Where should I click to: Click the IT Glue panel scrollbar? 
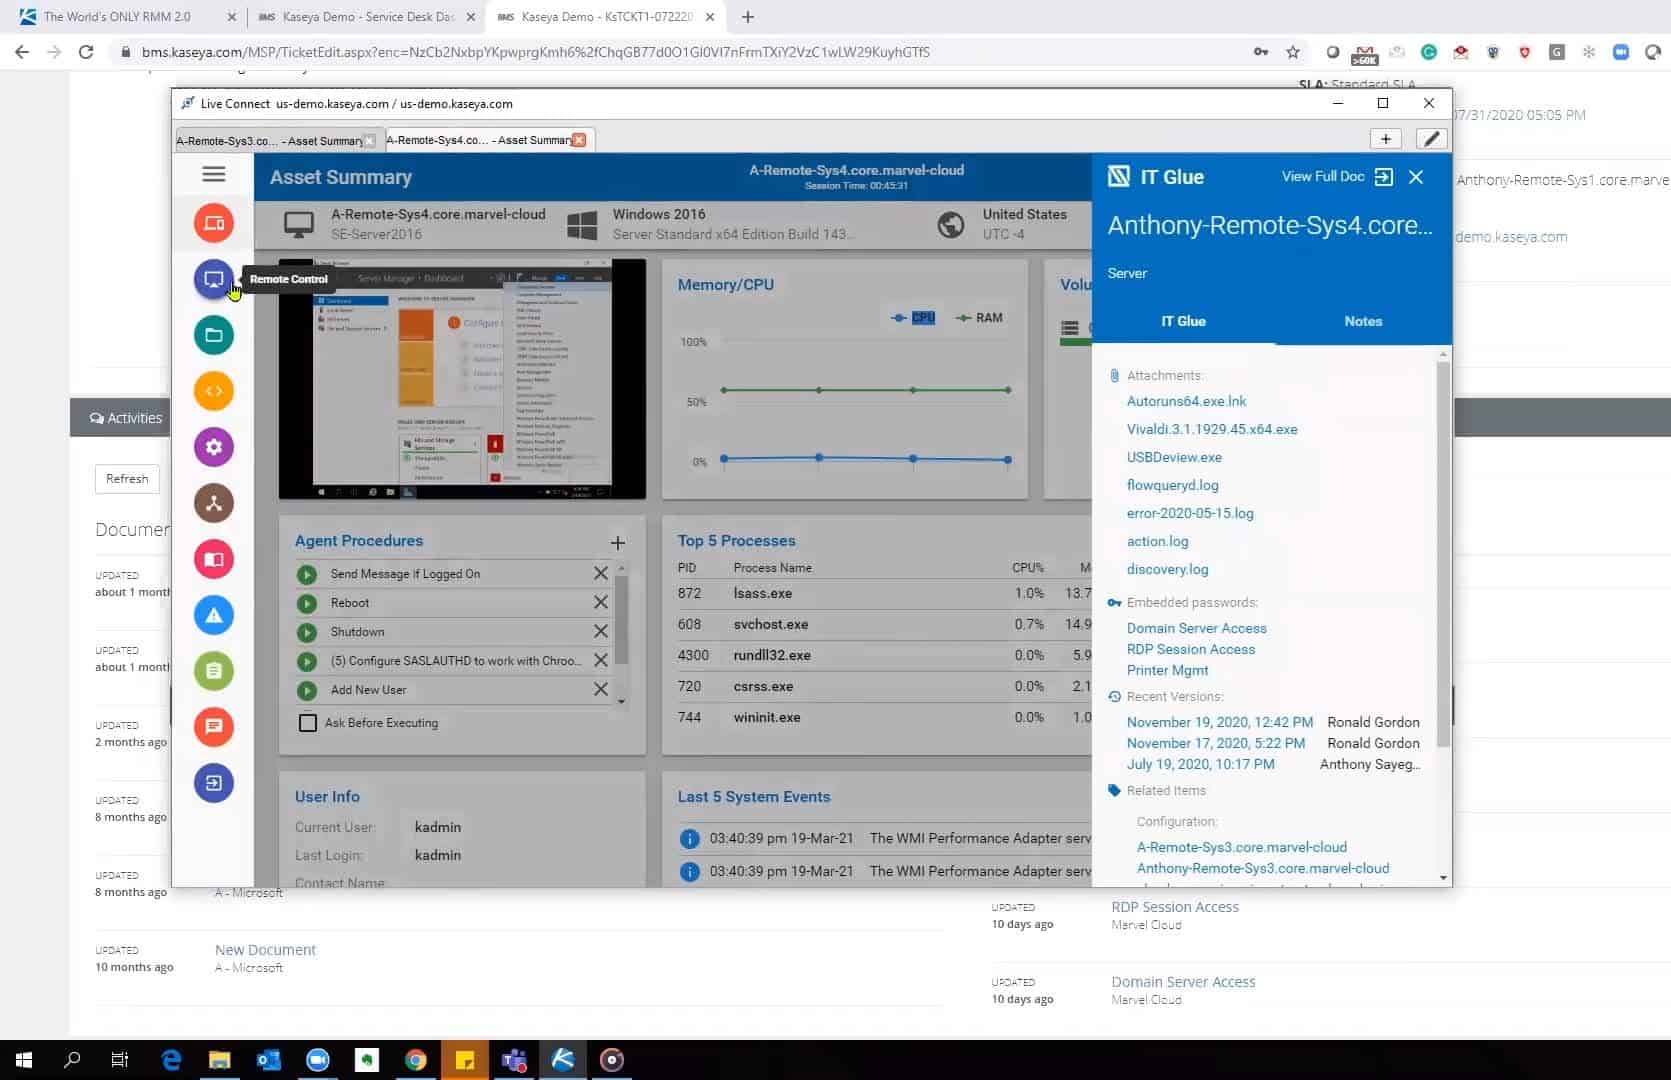pyautogui.click(x=1442, y=555)
